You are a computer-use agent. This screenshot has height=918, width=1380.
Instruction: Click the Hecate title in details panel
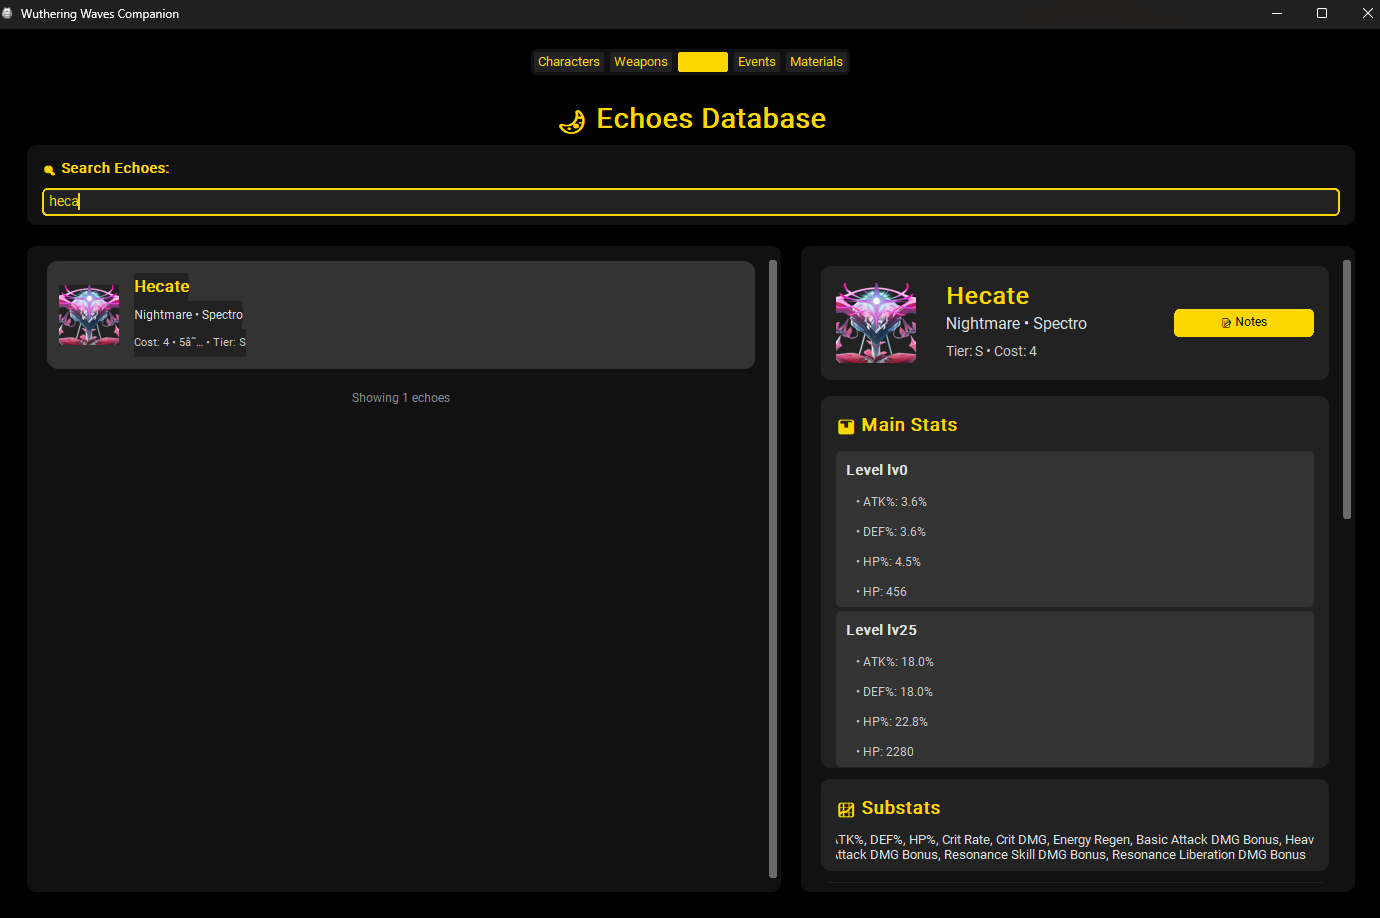point(987,296)
